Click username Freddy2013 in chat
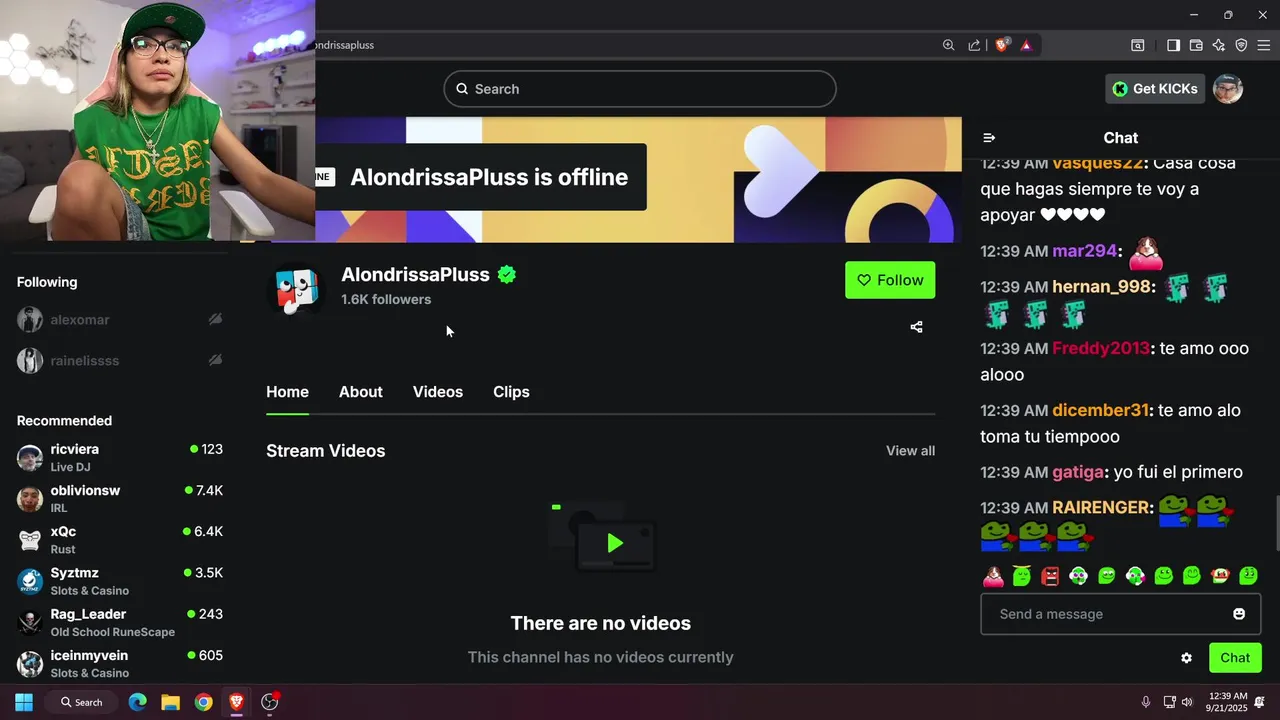Screen dimensions: 1280x720 [1101, 349]
